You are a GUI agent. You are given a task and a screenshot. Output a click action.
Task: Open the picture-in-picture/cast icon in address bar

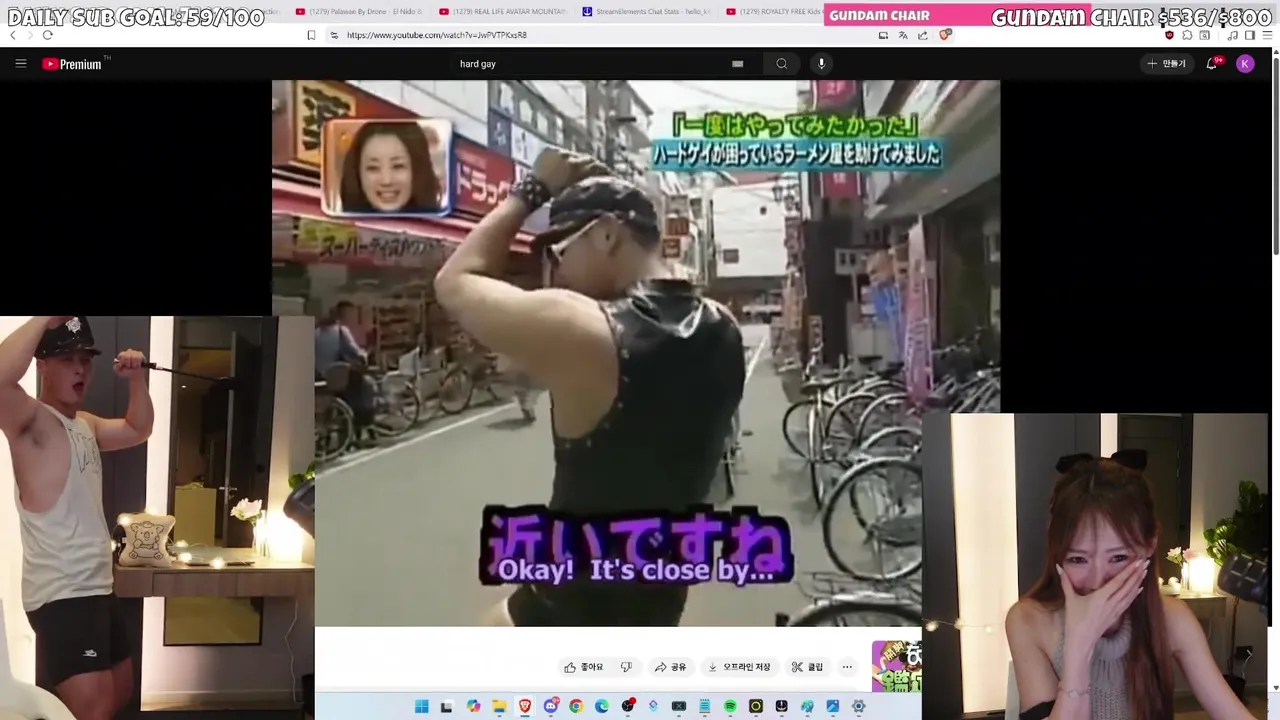click(883, 35)
